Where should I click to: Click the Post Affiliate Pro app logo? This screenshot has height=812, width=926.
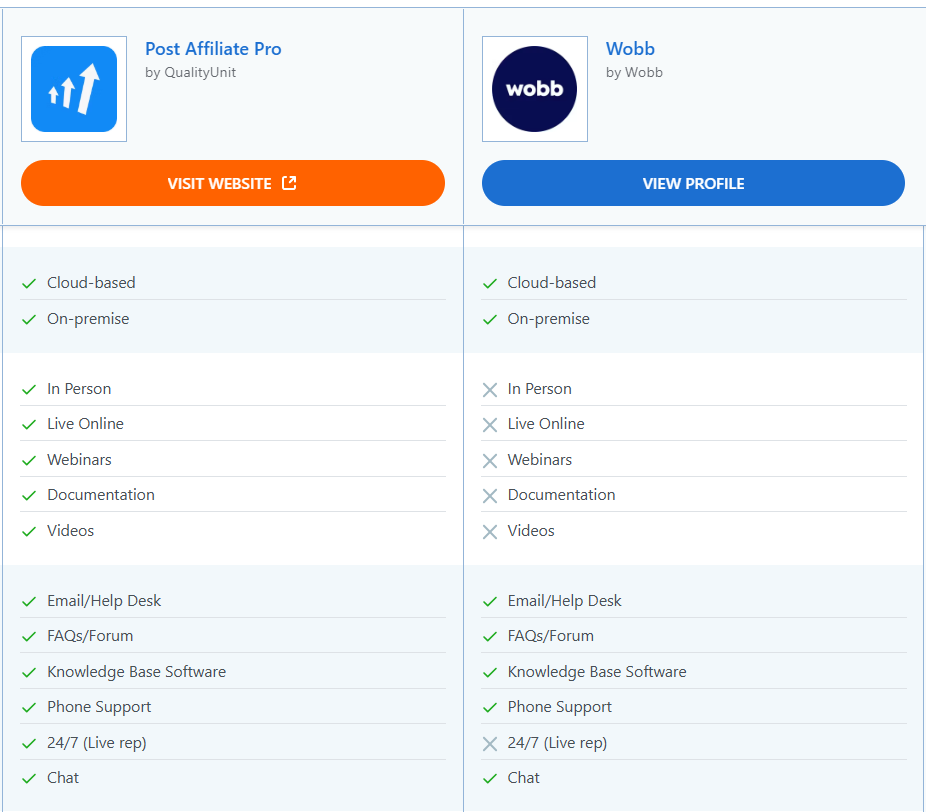(73, 89)
